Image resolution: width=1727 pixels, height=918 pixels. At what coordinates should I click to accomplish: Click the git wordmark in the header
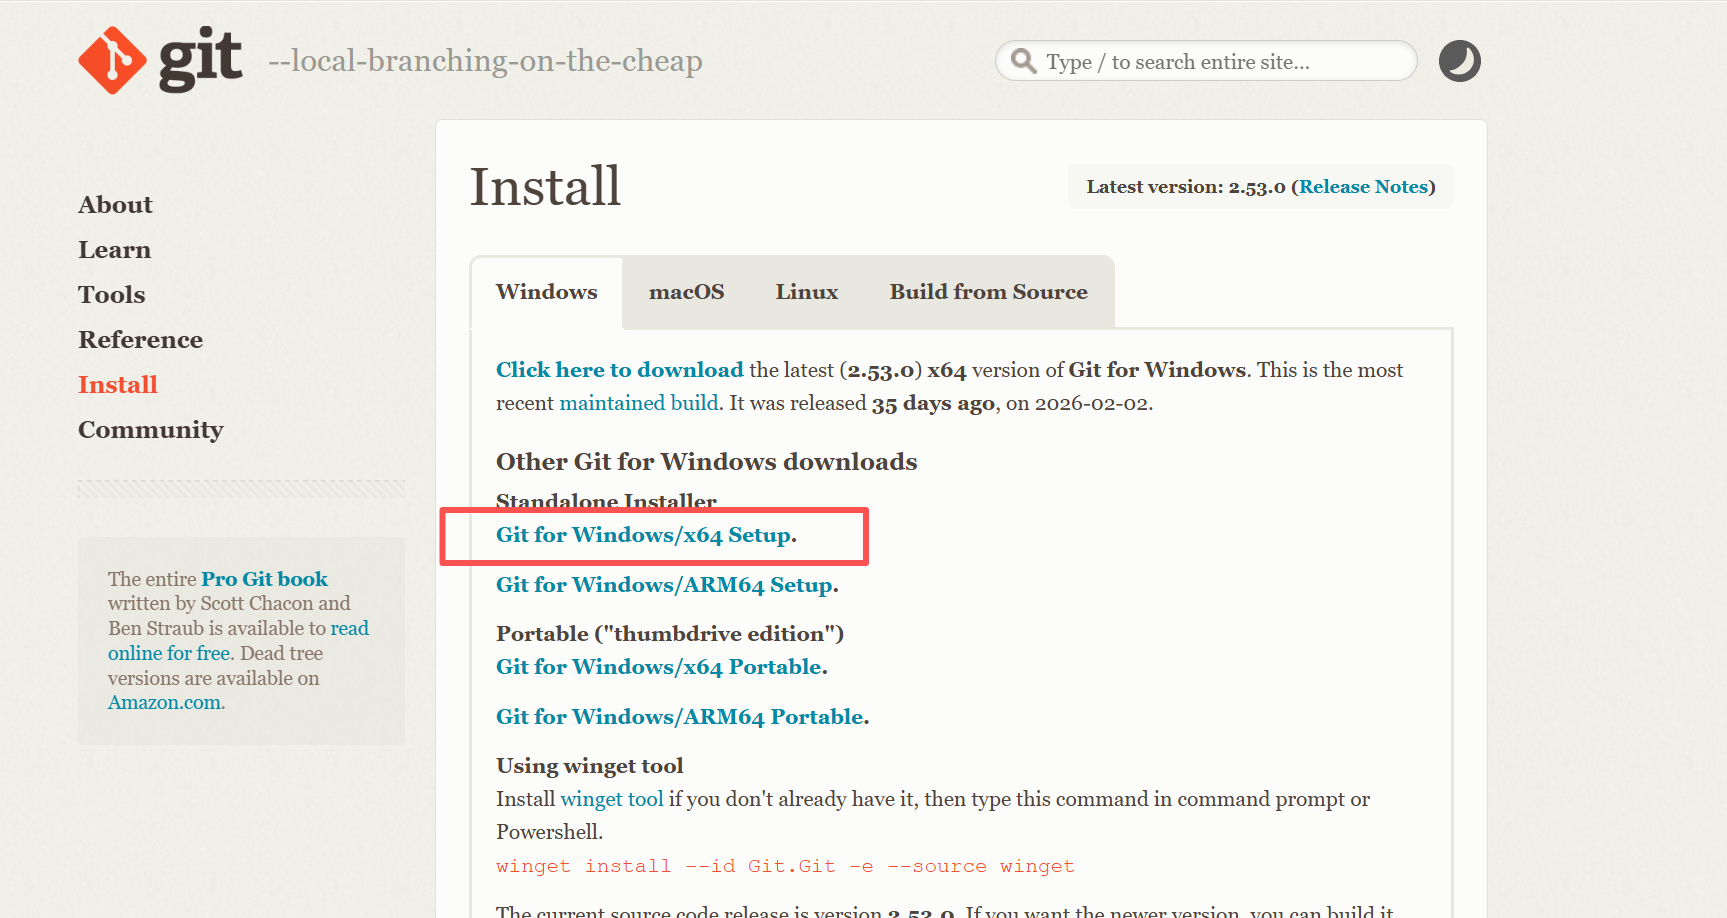pyautogui.click(x=201, y=60)
